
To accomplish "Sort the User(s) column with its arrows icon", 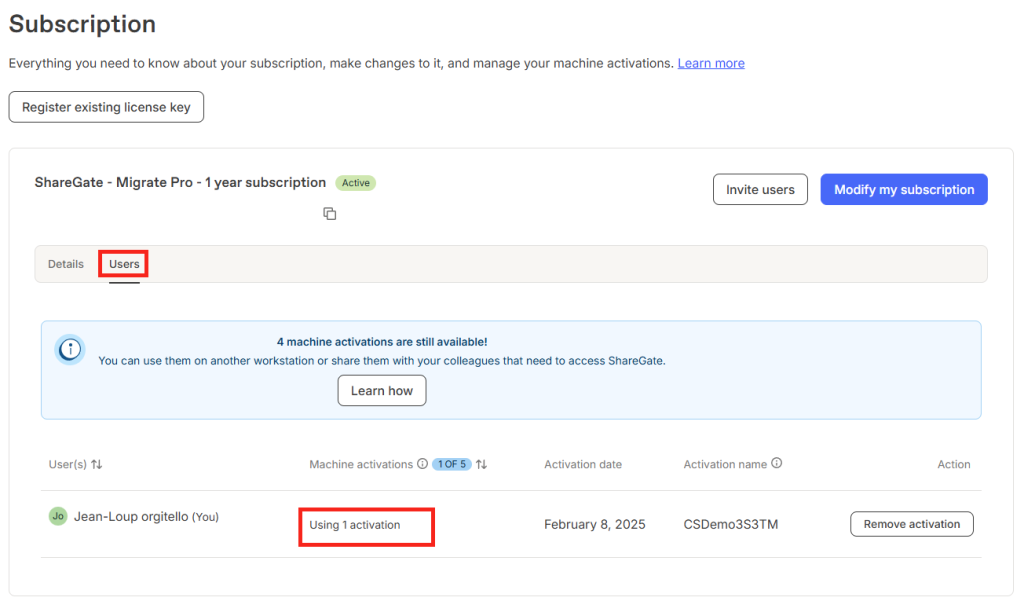I will point(97,464).
